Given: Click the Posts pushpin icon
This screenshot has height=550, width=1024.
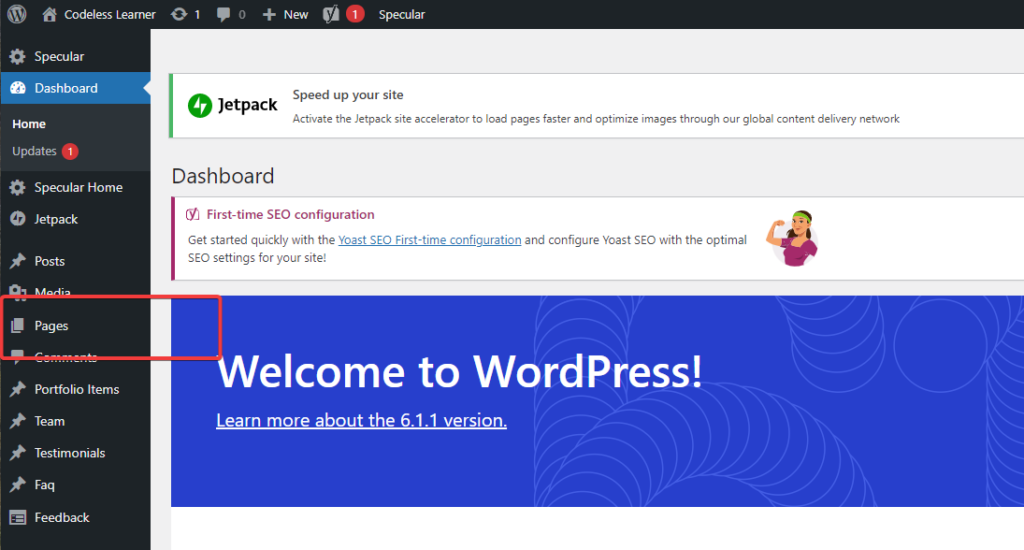Looking at the screenshot, I should (x=18, y=261).
